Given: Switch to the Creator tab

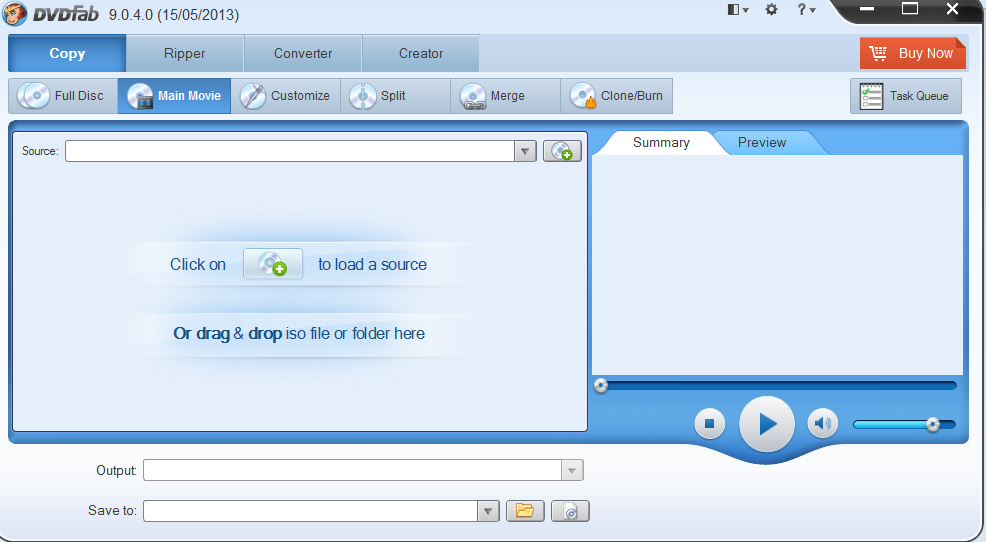Looking at the screenshot, I should (421, 53).
